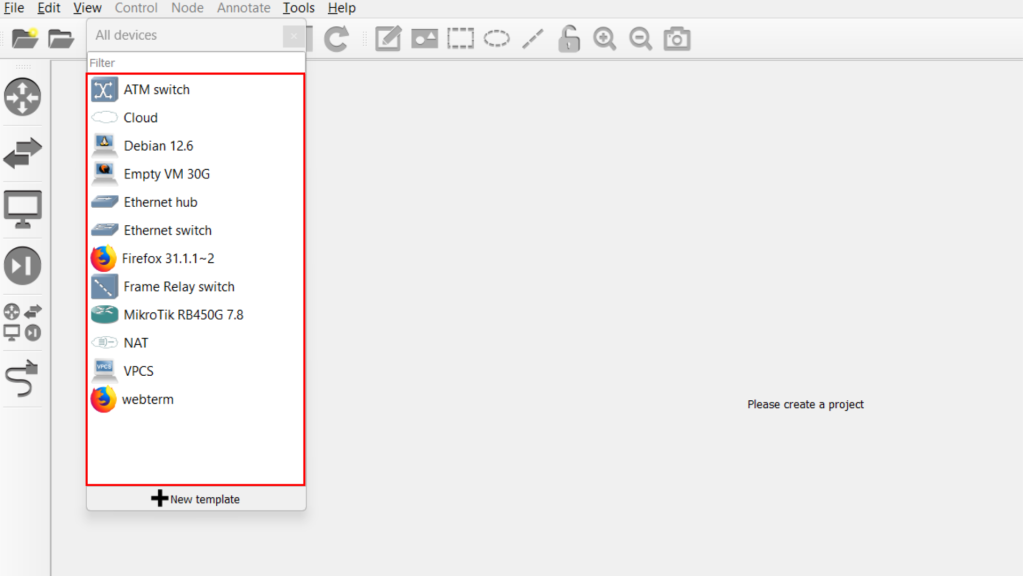Select the Draw a line tool

533,39
